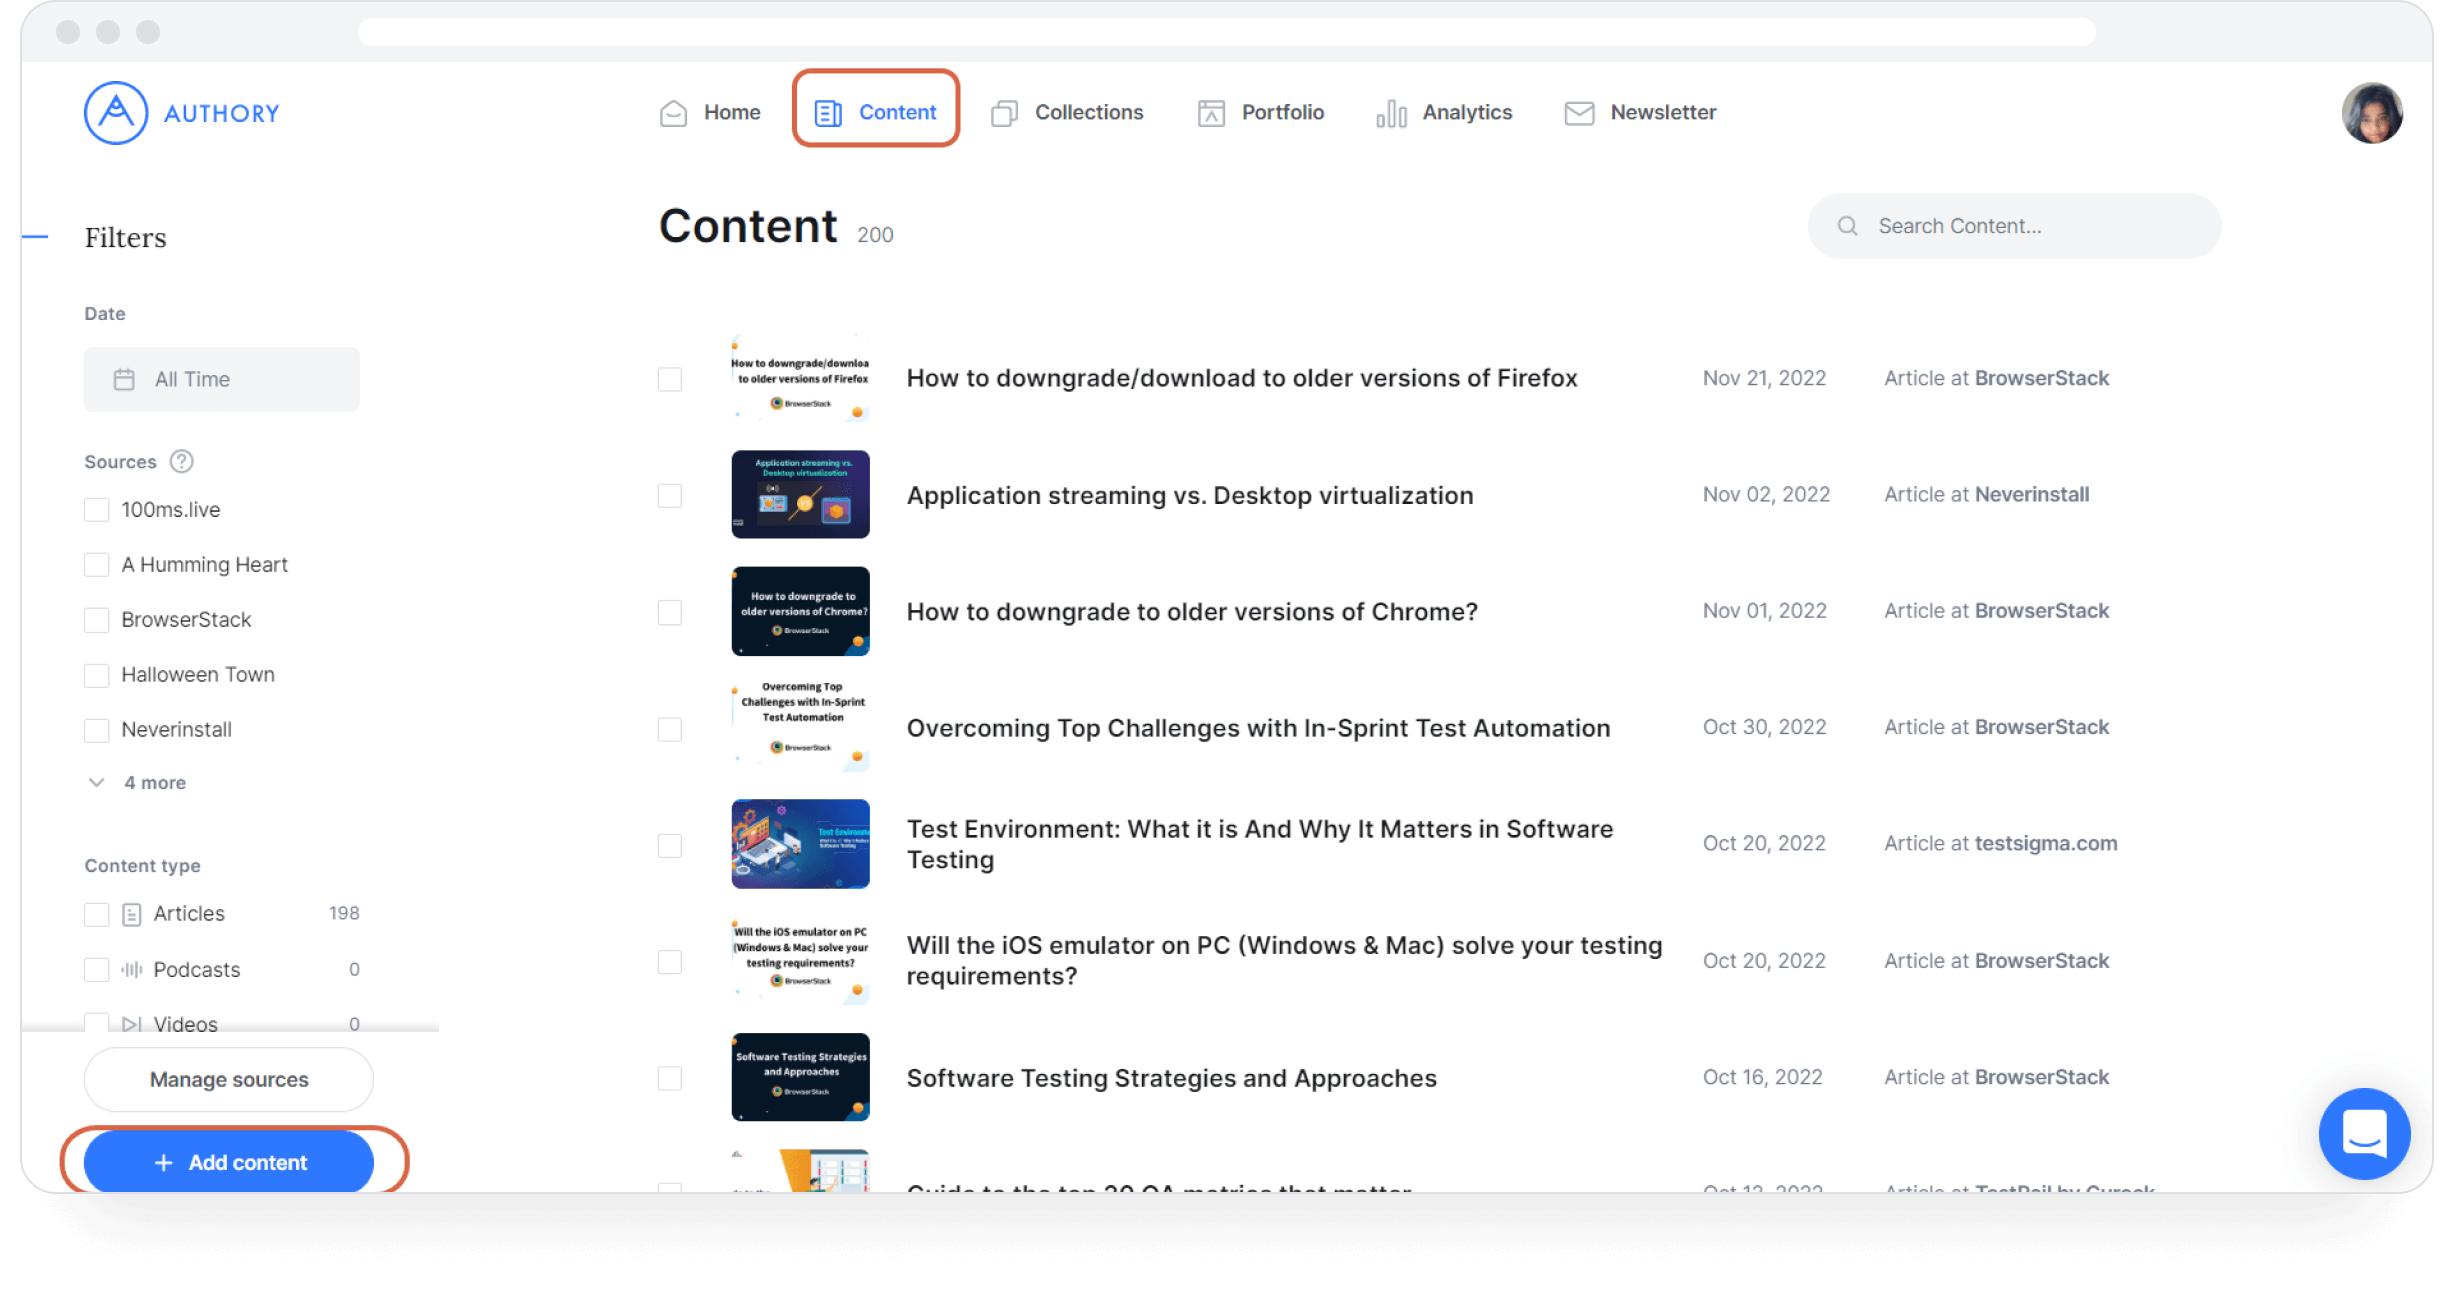Enable the 100ms.live source filter

point(96,510)
